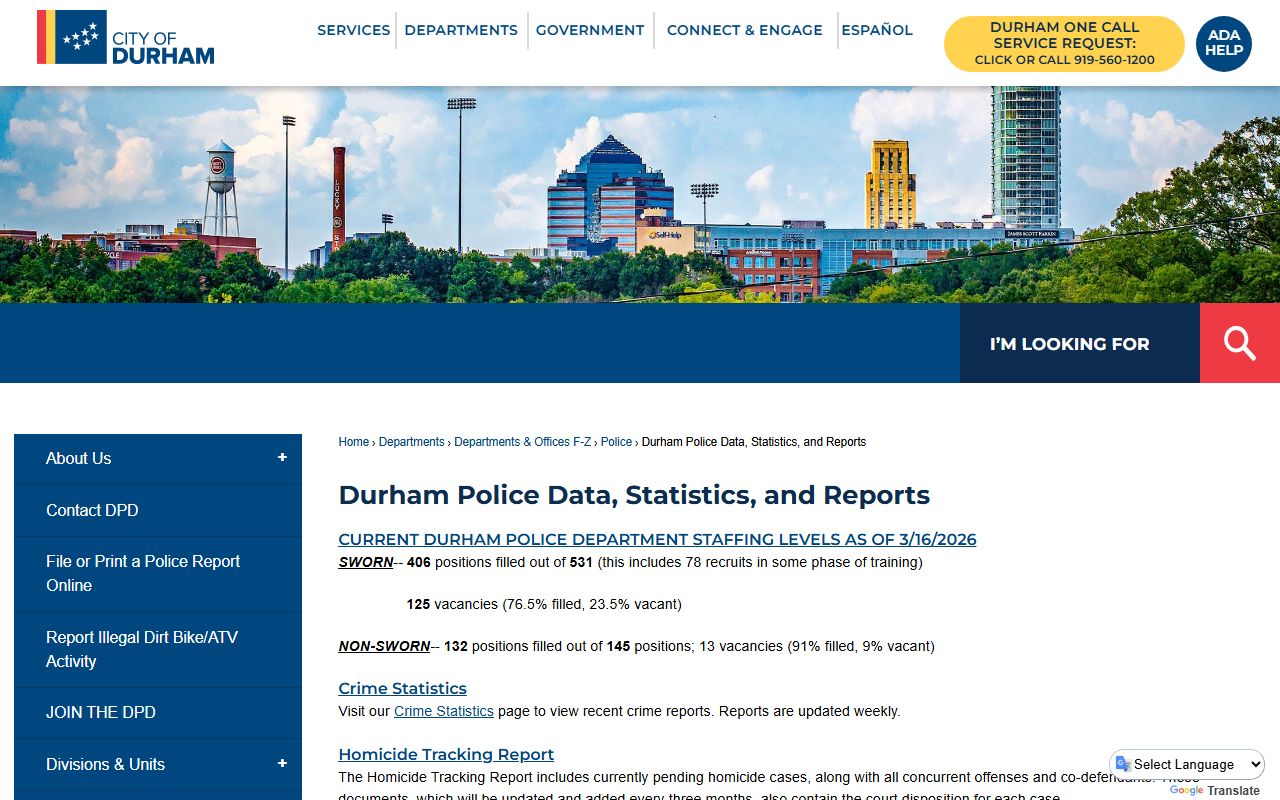Open the Services menu
The image size is (1280, 800).
point(354,30)
